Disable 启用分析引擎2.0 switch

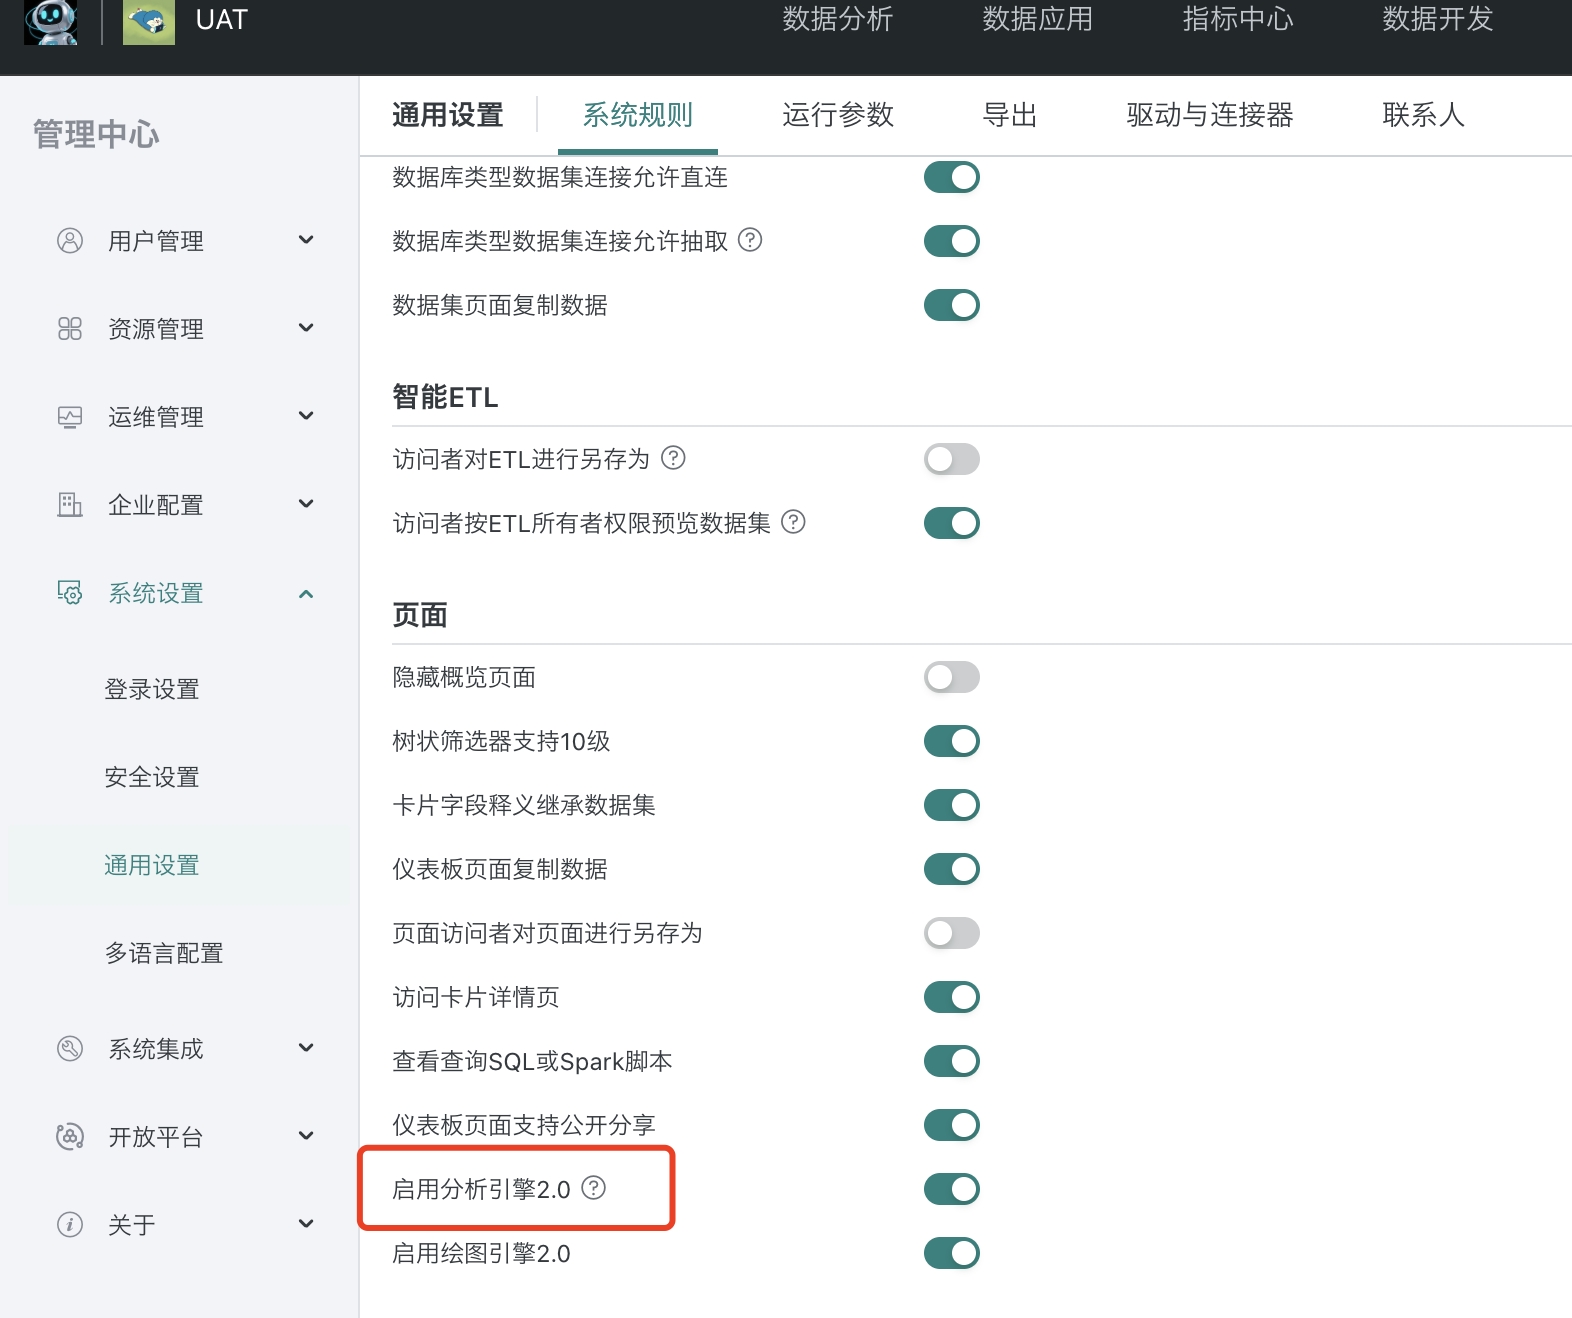pos(952,1189)
